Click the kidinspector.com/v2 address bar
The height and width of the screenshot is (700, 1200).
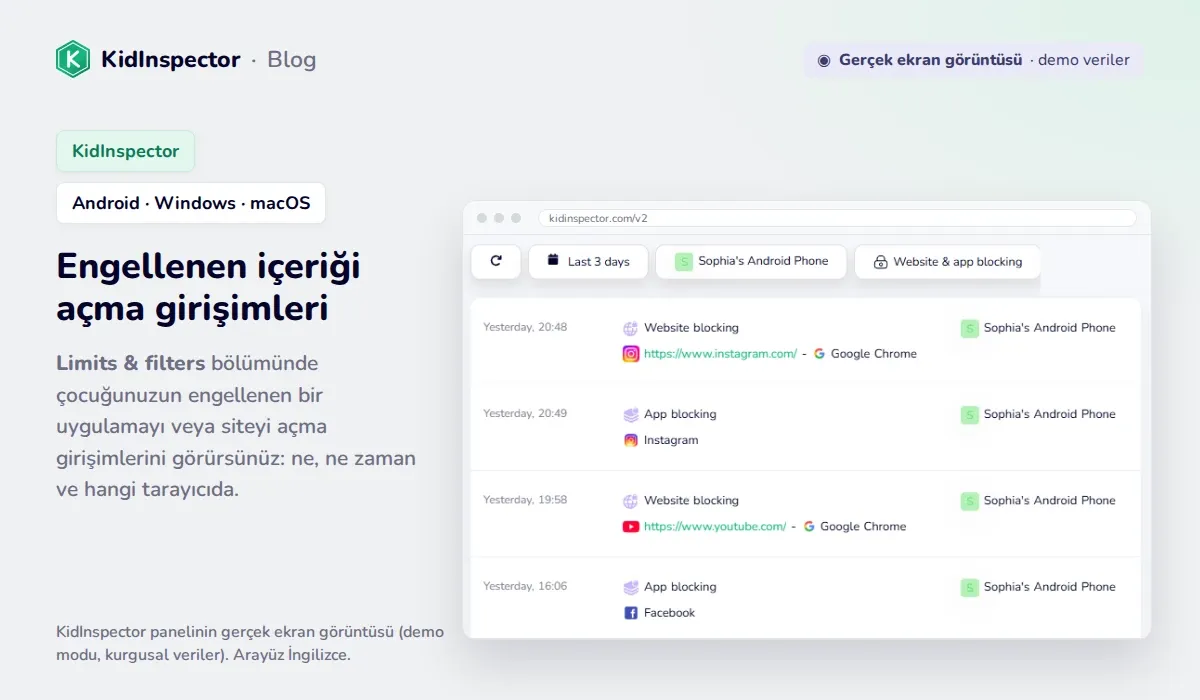[837, 217]
